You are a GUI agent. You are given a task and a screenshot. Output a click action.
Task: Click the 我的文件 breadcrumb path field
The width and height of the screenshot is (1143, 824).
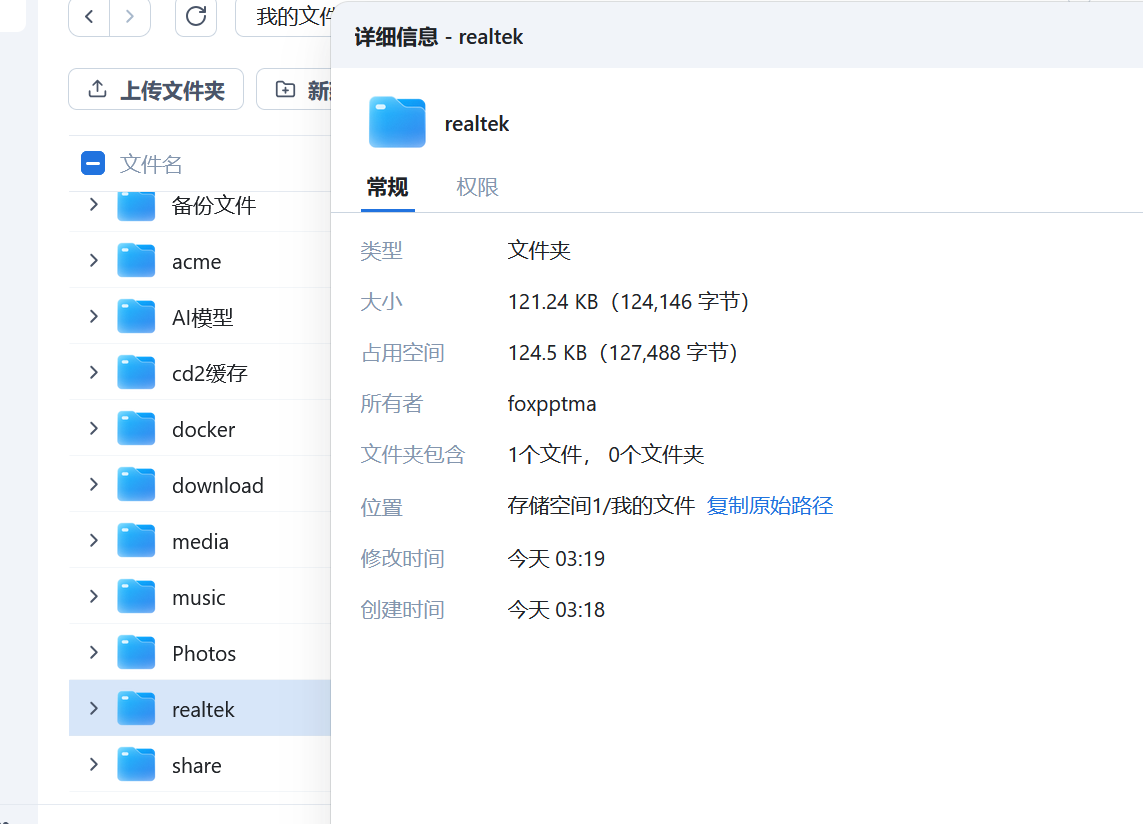coord(284,17)
